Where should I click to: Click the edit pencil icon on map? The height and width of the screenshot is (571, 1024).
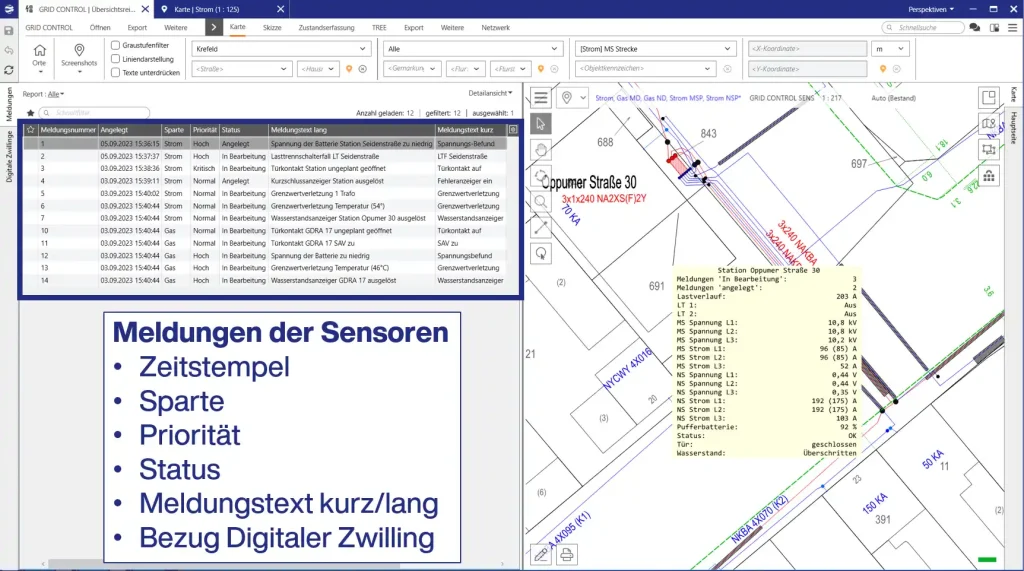541,555
